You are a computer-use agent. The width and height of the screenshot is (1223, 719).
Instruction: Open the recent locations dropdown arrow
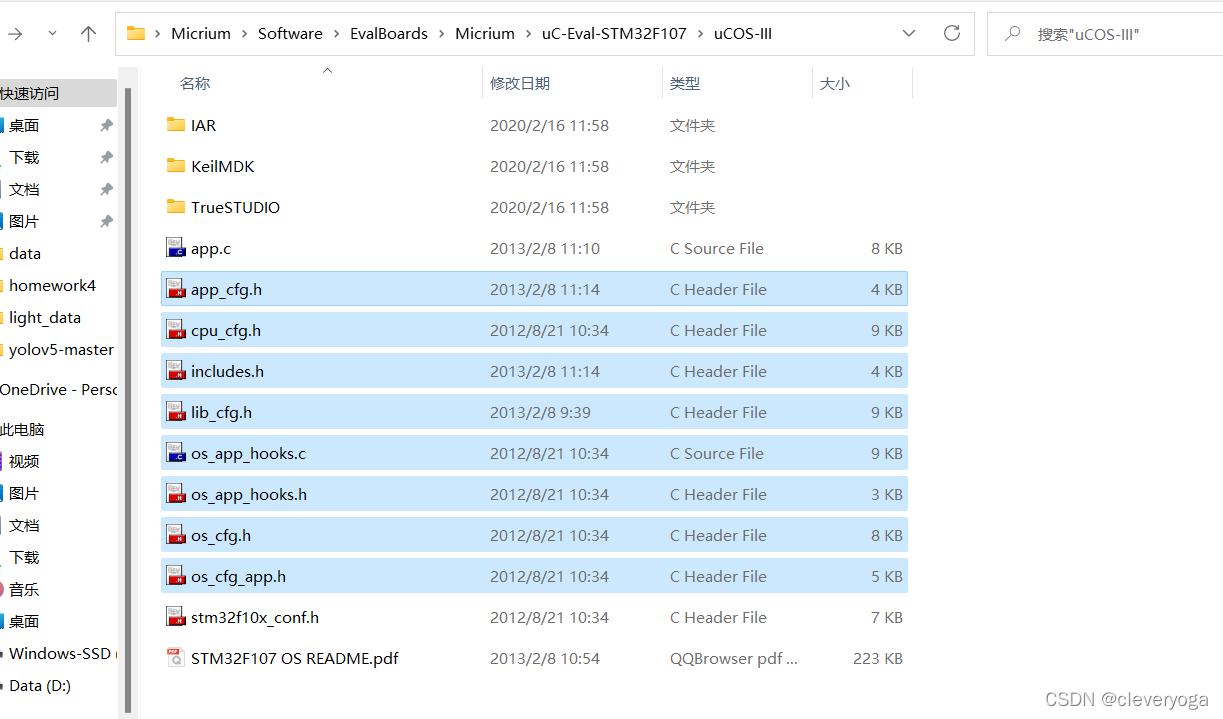click(52, 33)
